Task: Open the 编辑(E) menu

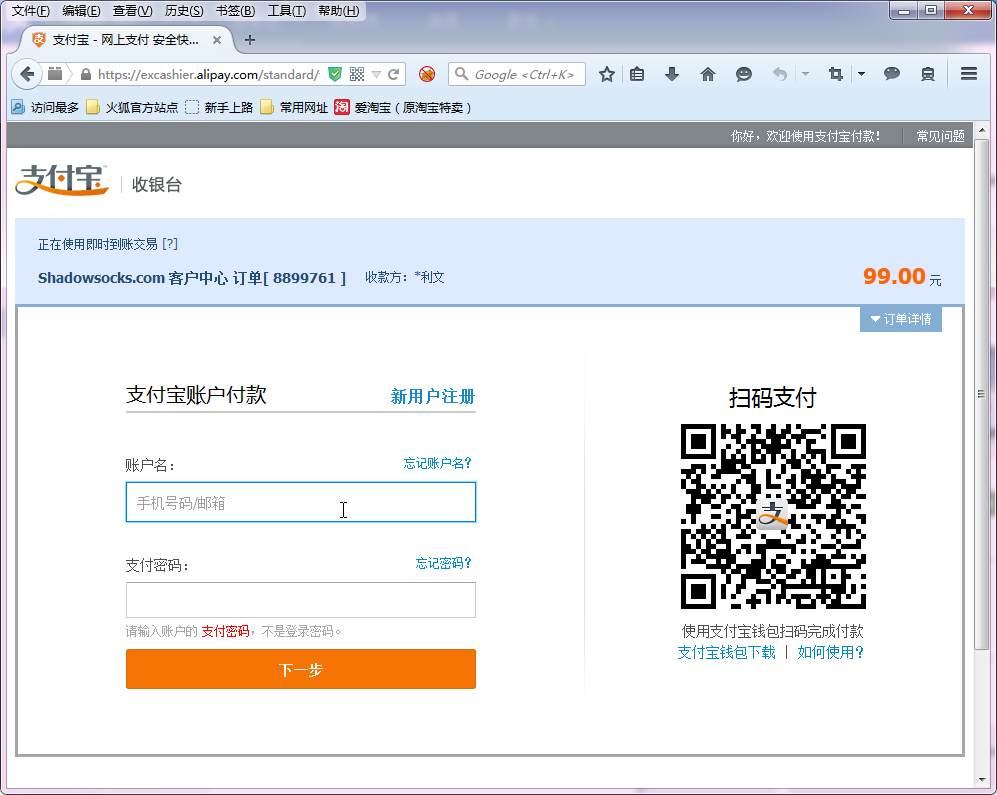Action: tap(81, 11)
